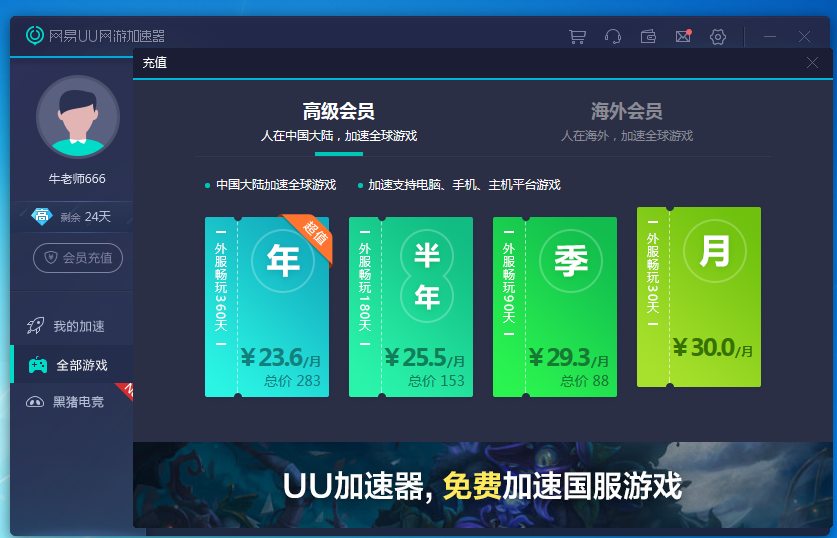Click the diamond VIP level badge
Viewport: 837px width, 538px height.
(42, 216)
